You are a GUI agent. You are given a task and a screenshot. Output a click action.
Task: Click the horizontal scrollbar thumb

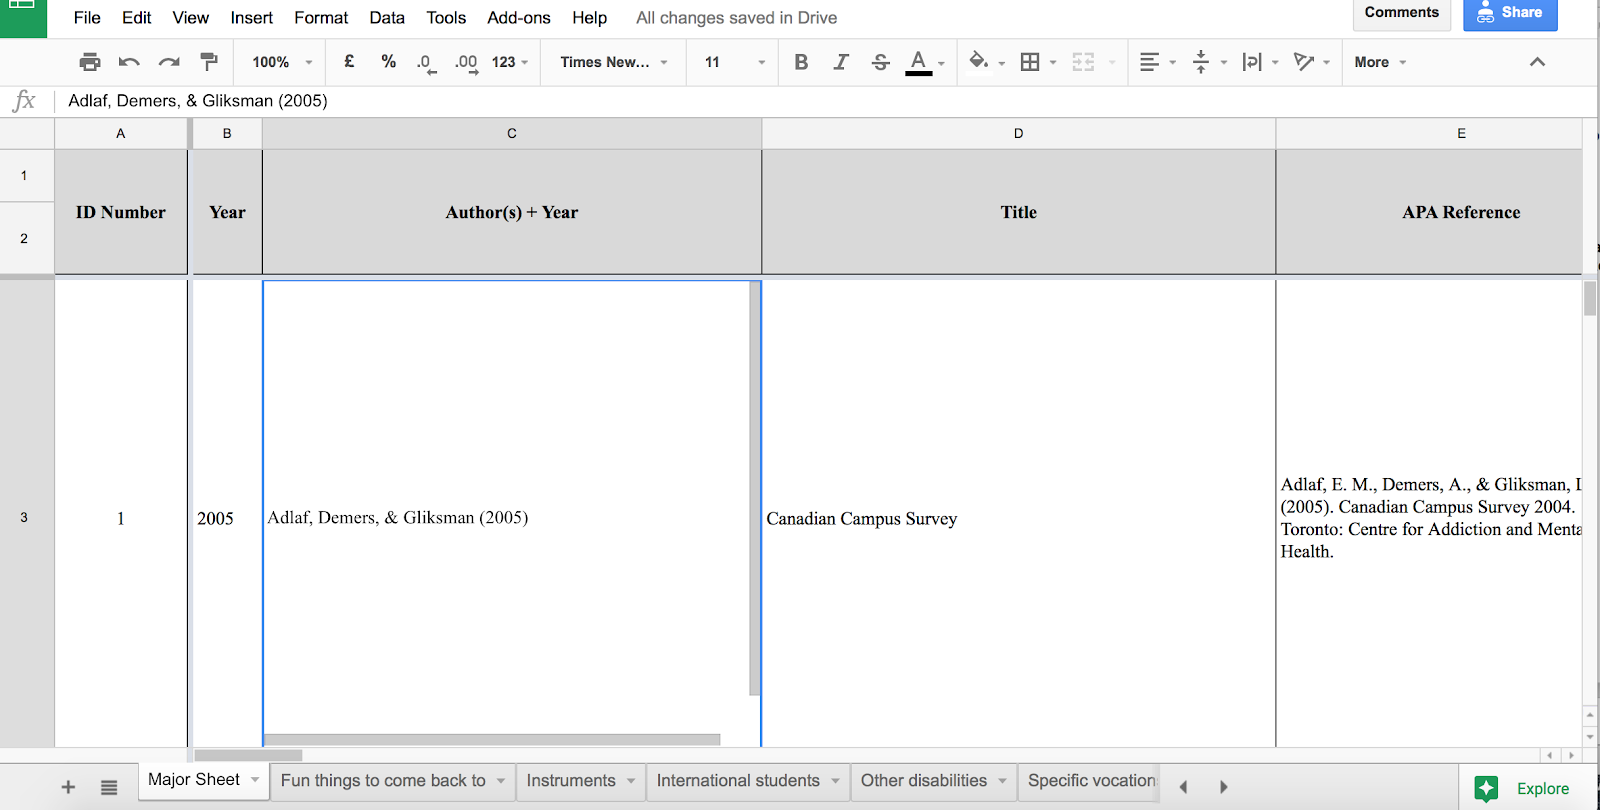click(248, 755)
